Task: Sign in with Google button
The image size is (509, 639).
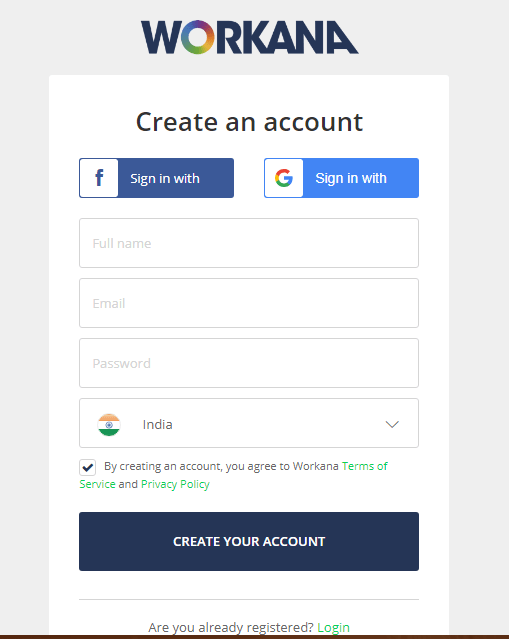Action: click(342, 178)
